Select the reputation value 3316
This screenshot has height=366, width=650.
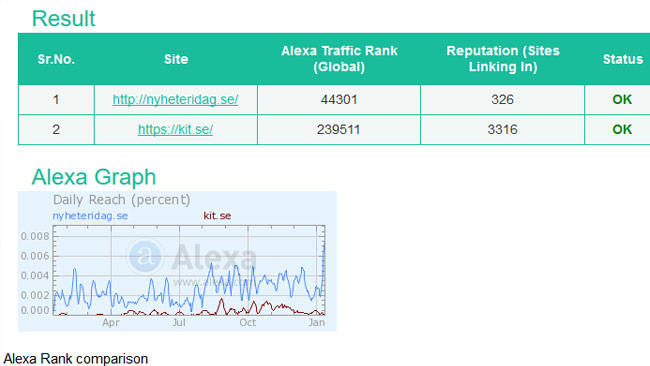click(502, 129)
